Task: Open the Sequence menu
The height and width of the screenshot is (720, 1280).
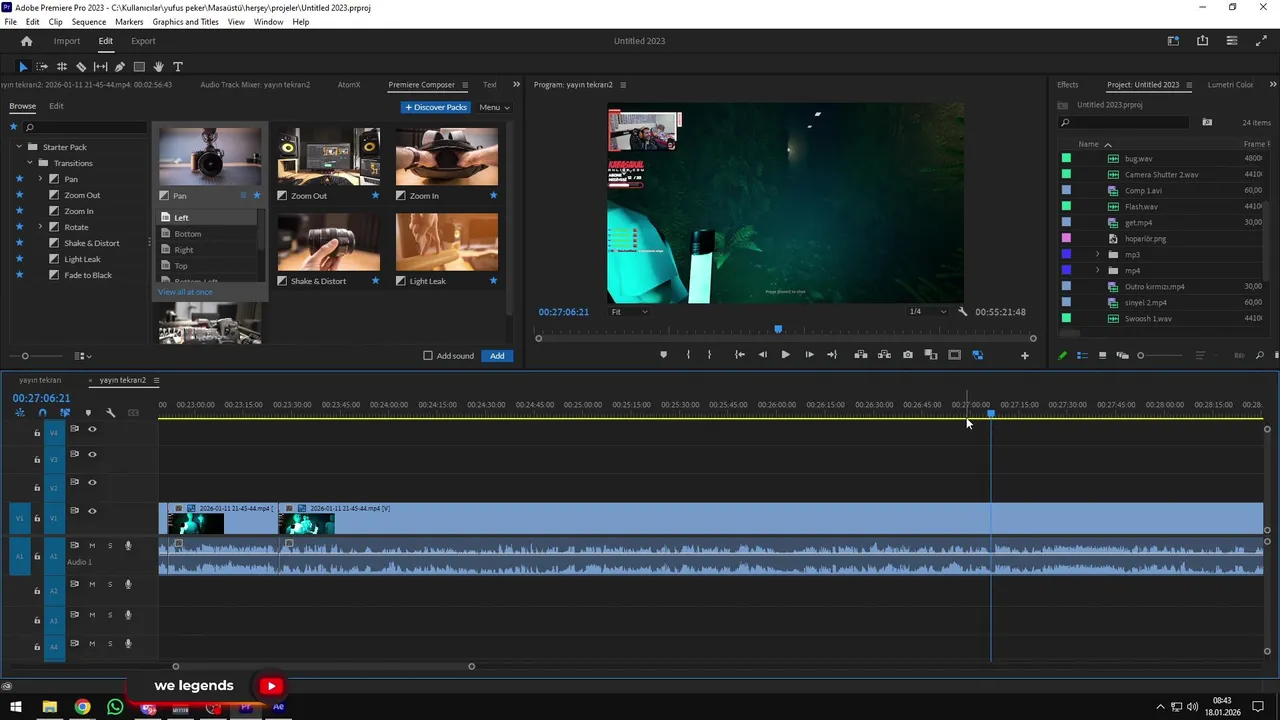Action: tap(89, 22)
